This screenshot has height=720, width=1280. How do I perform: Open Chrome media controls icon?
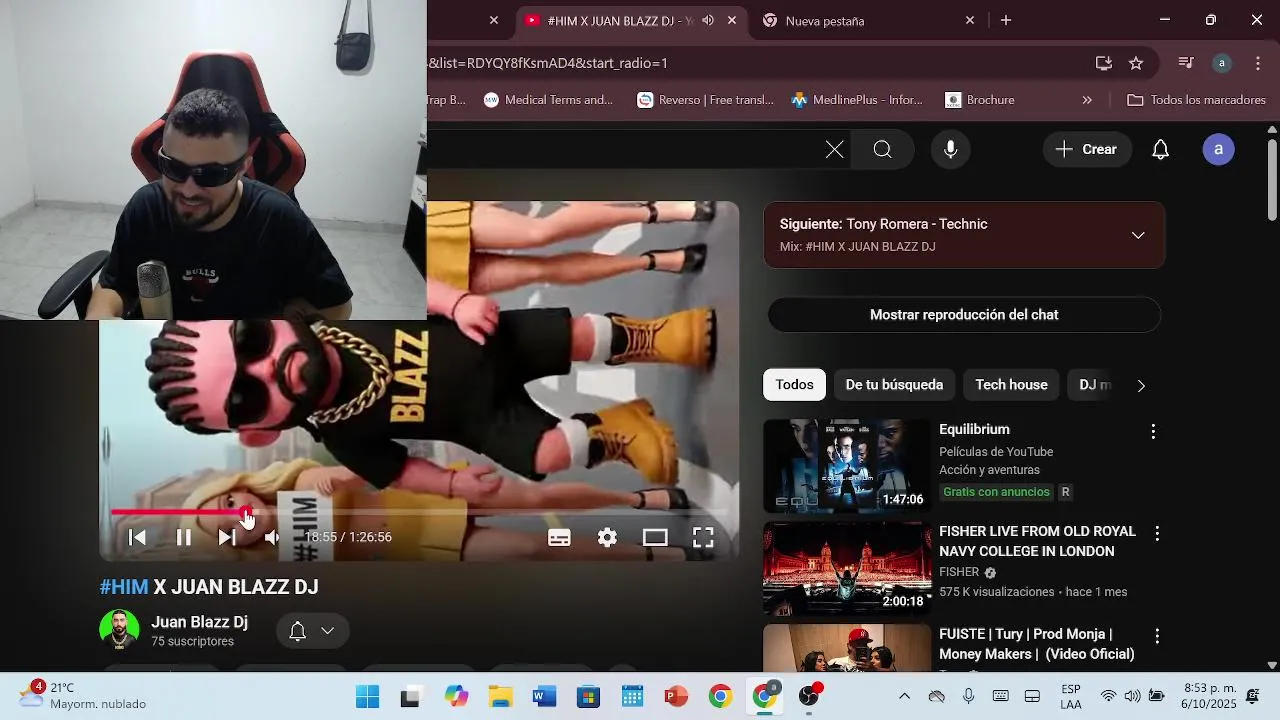1186,63
